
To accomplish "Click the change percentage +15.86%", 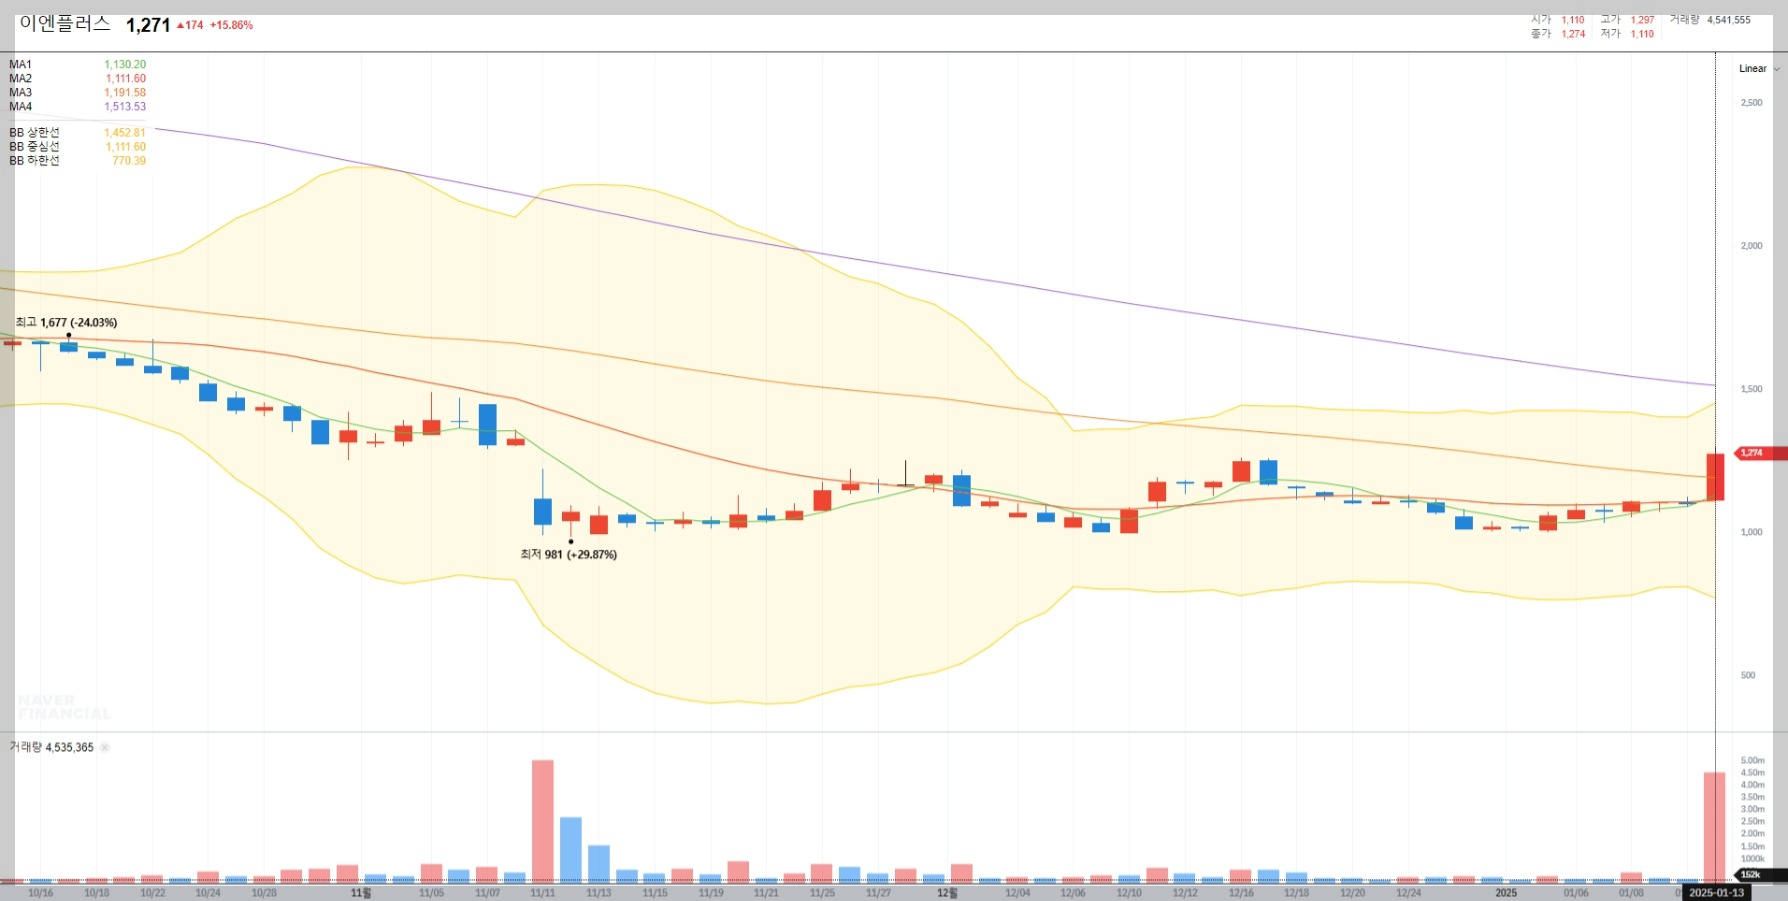I will 231,25.
